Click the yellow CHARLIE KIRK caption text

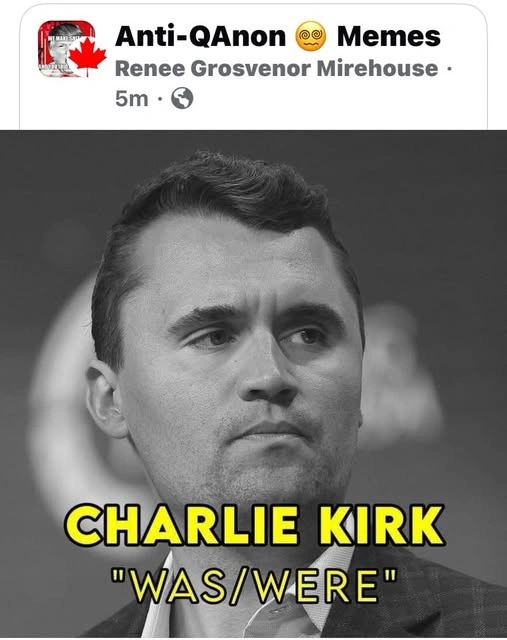tap(255, 526)
